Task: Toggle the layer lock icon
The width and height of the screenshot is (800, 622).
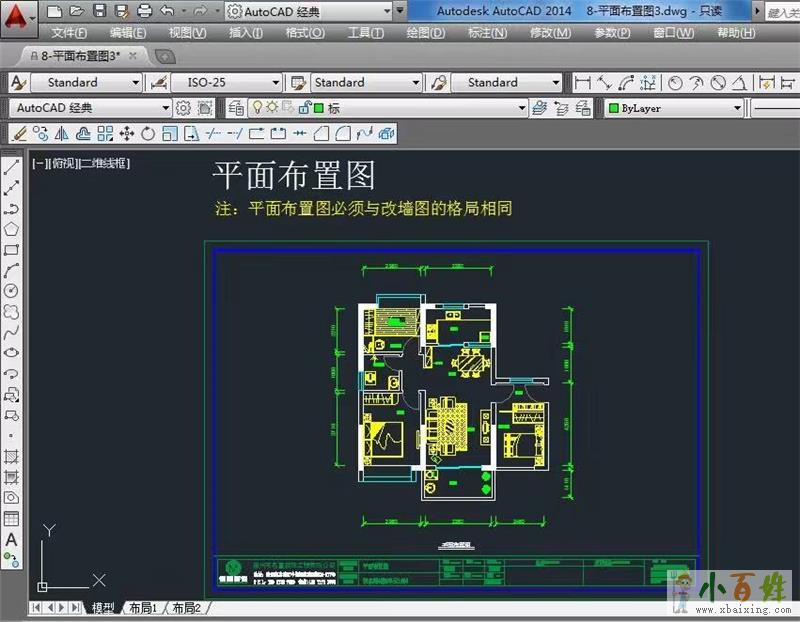Action: (301, 108)
